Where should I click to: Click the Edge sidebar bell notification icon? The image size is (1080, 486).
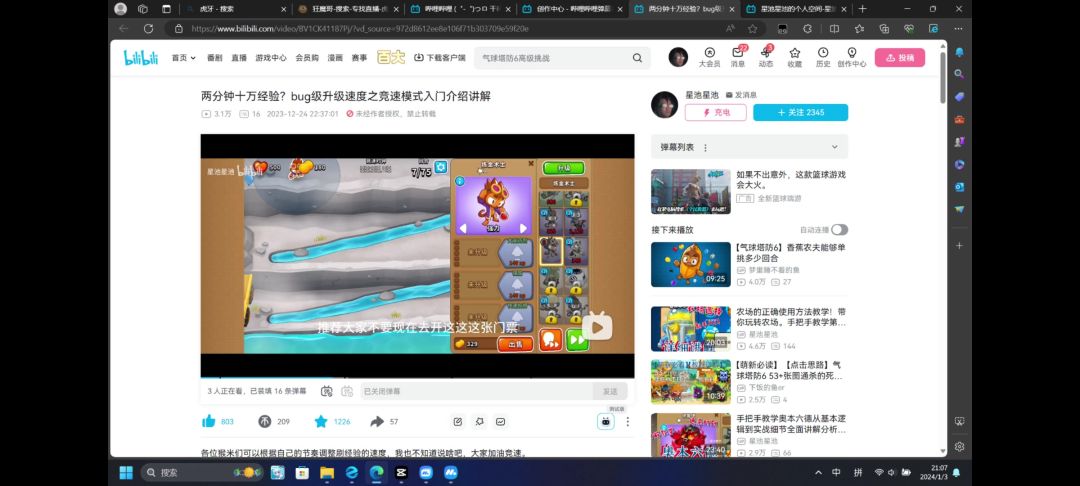pyautogui.click(x=959, y=52)
